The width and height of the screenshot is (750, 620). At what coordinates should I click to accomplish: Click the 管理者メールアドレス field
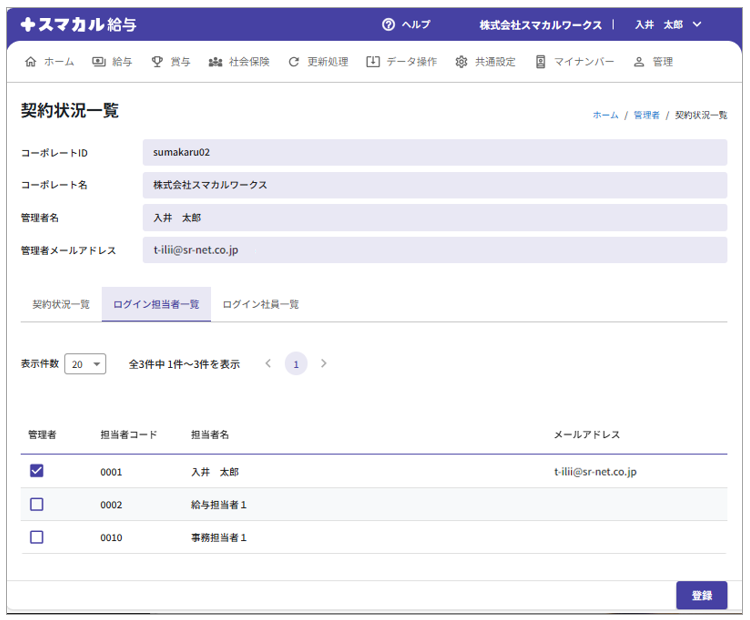434,250
